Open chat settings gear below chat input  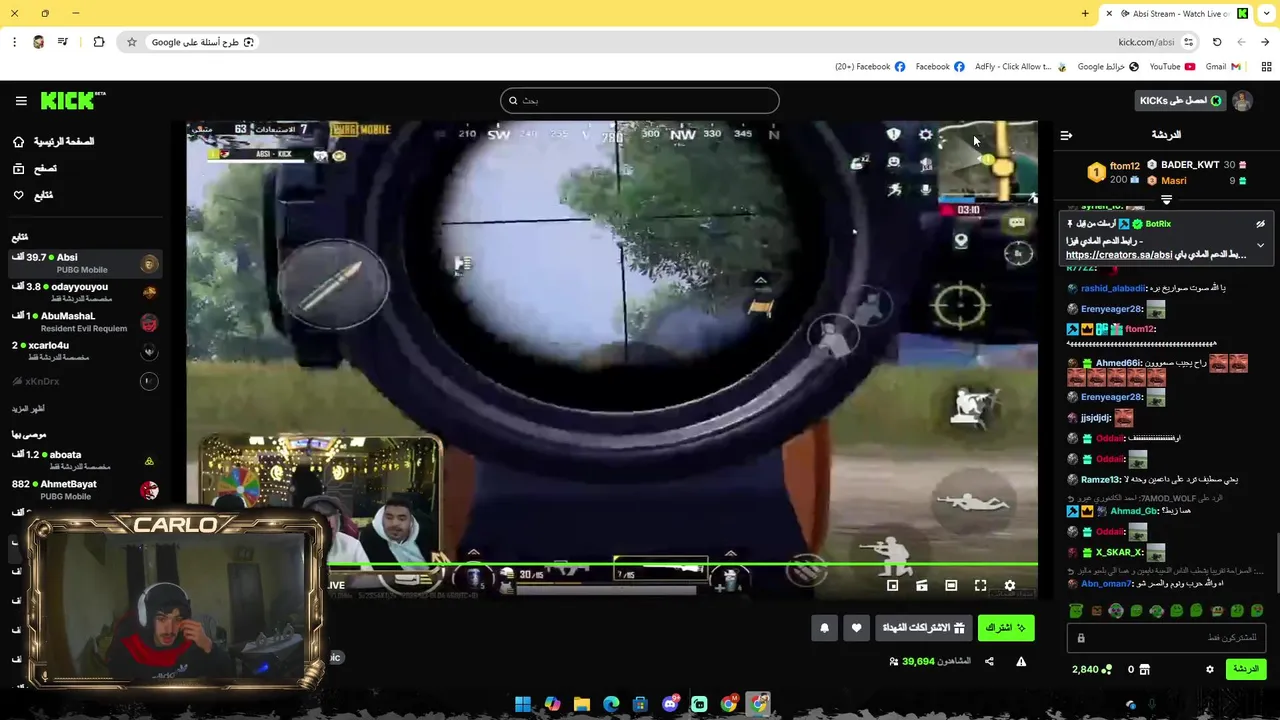1210,669
